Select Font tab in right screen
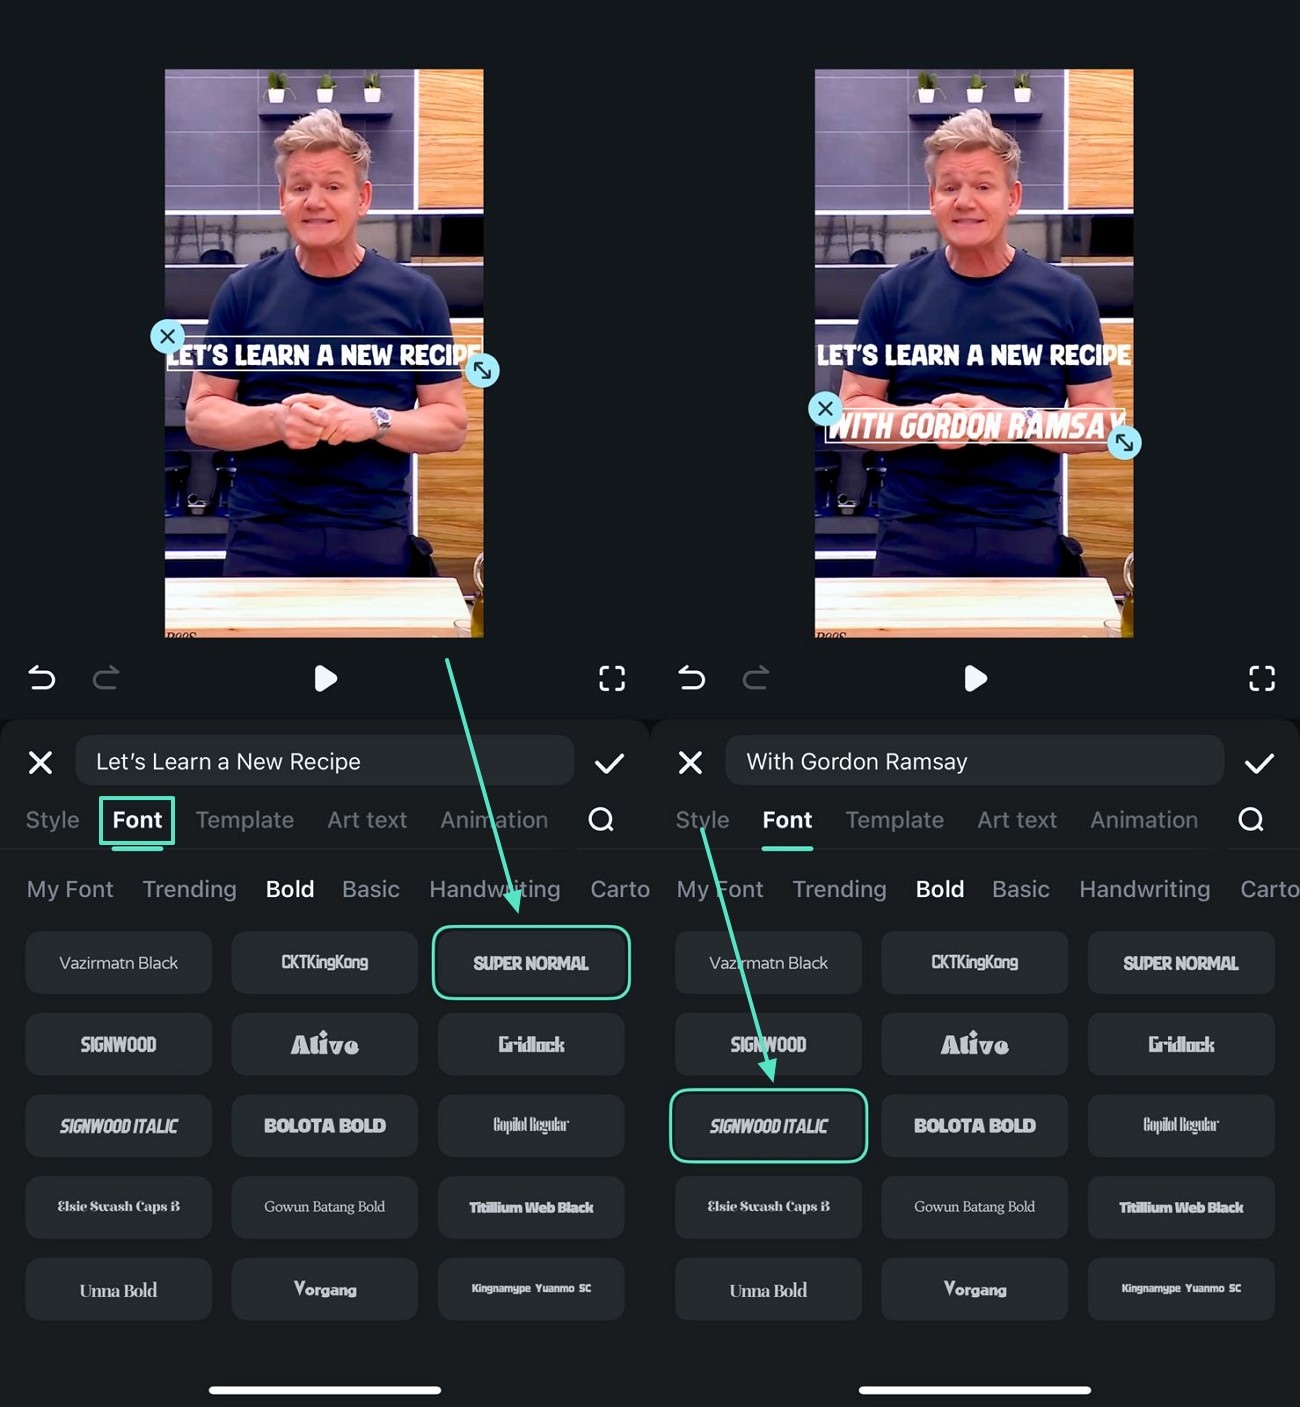Viewport: 1300px width, 1407px height. tap(787, 820)
